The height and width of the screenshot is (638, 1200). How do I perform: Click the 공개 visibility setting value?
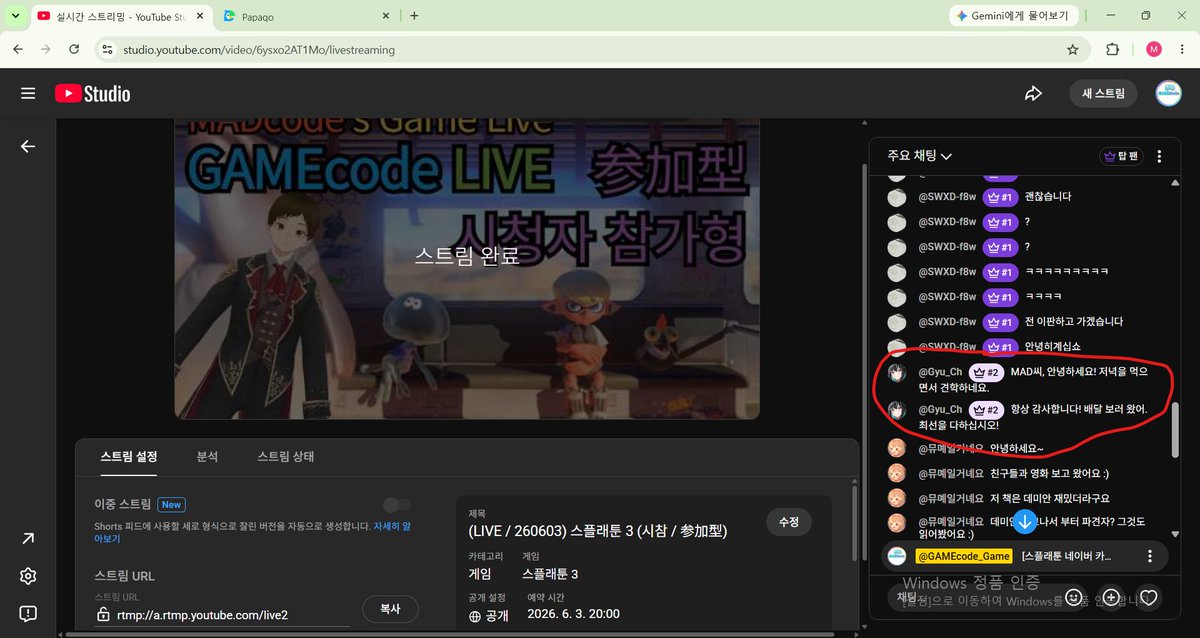click(496, 615)
